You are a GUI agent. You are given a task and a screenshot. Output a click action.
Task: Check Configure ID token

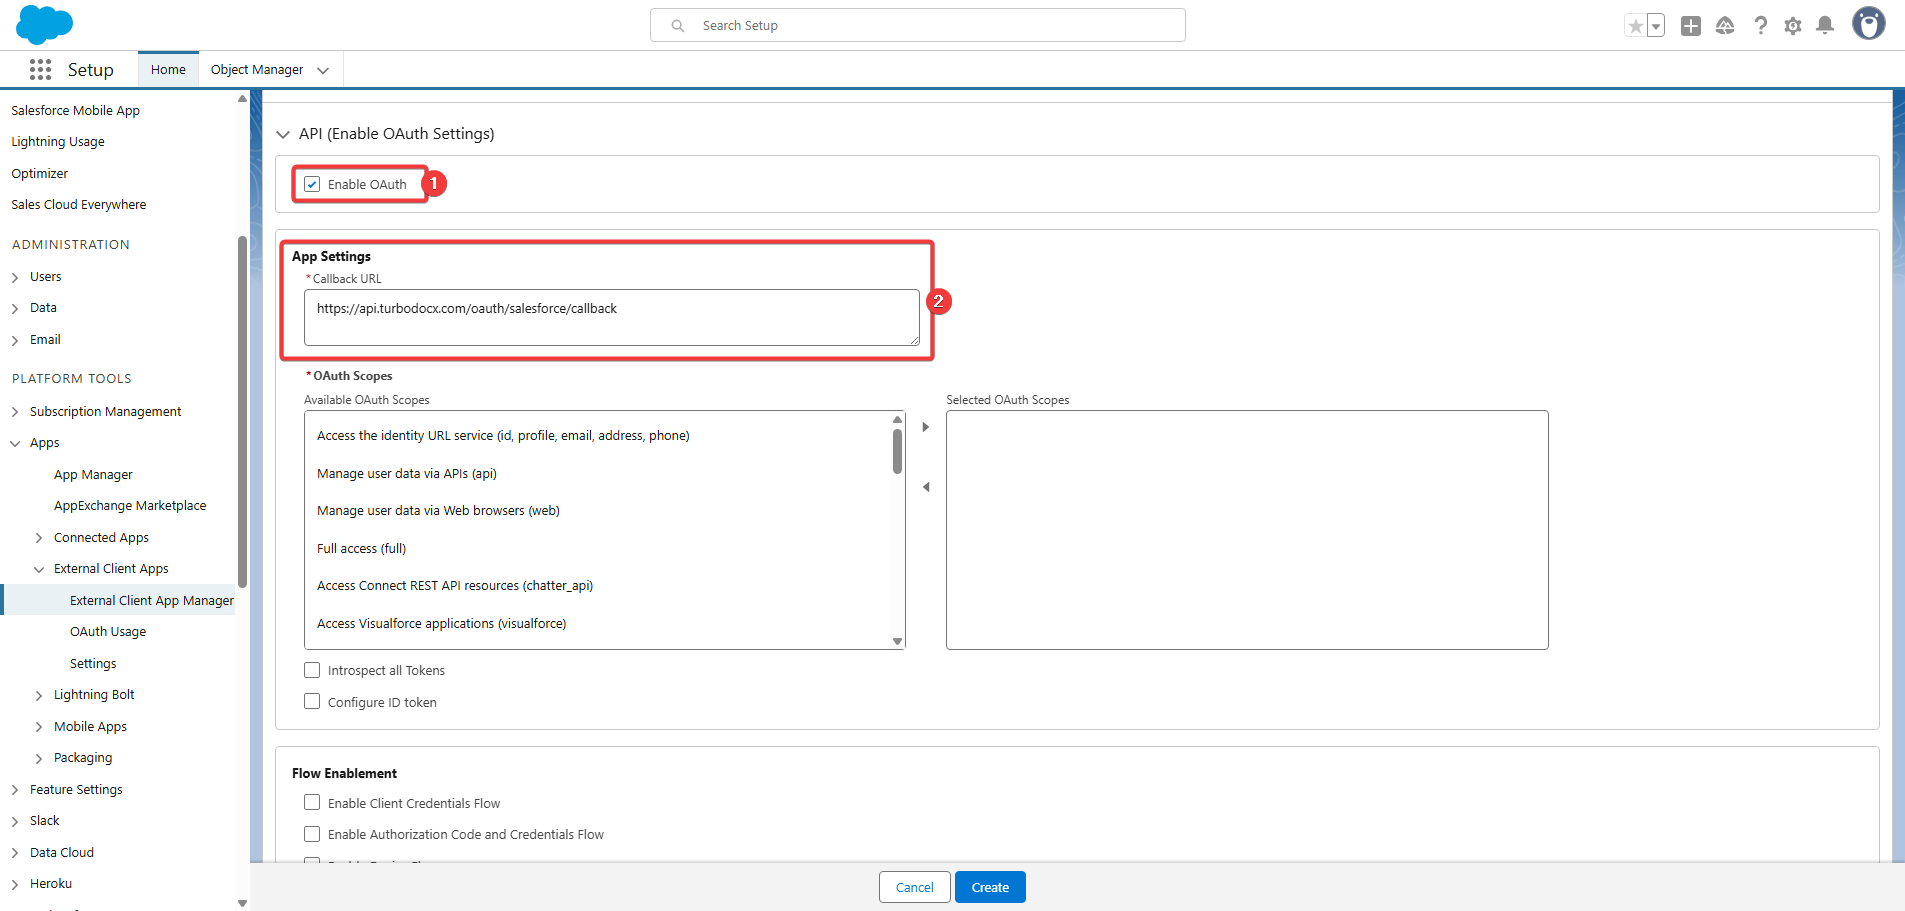[x=312, y=702]
